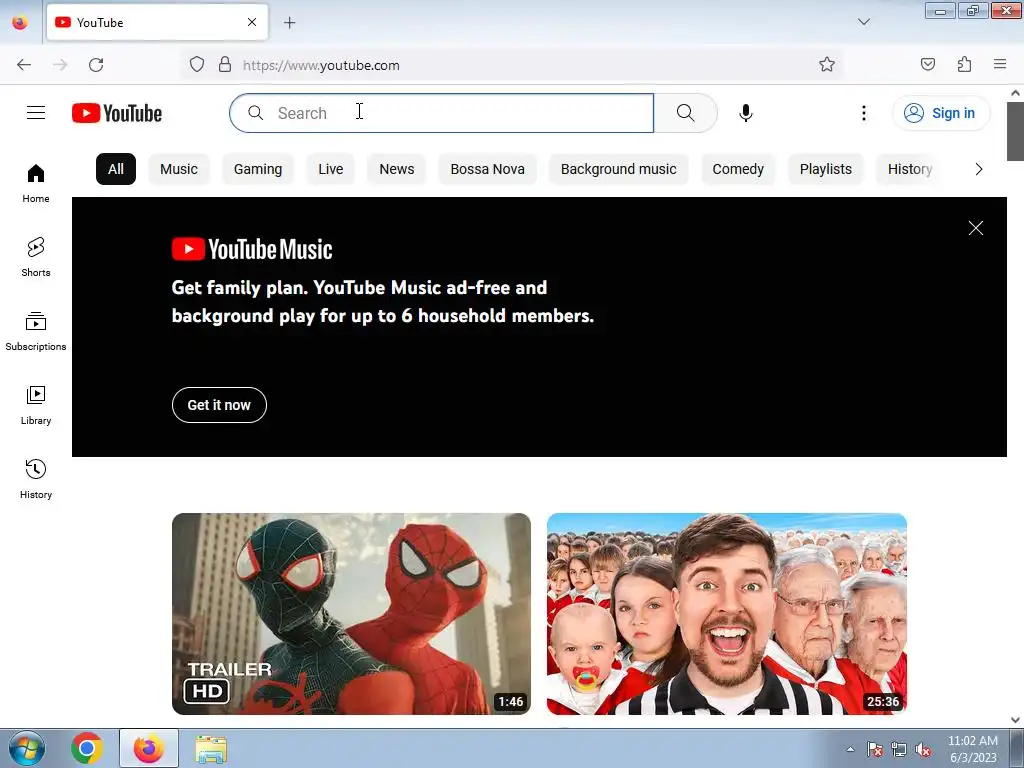Start voice search with microphone icon

745,113
